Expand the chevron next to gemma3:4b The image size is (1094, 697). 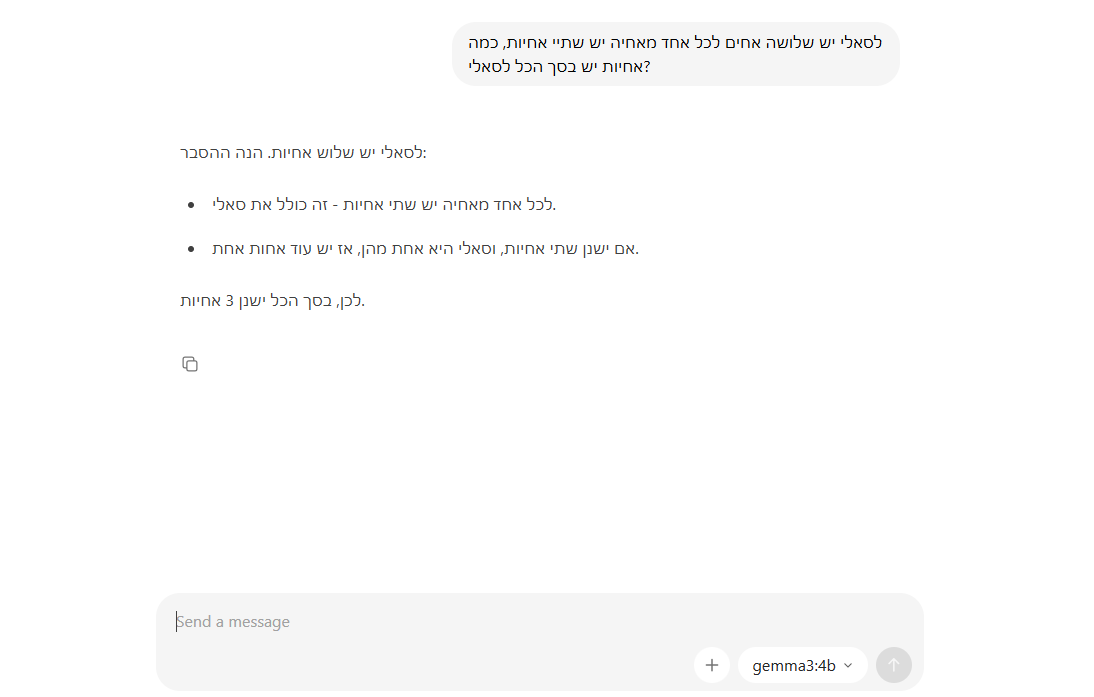pyautogui.click(x=849, y=665)
